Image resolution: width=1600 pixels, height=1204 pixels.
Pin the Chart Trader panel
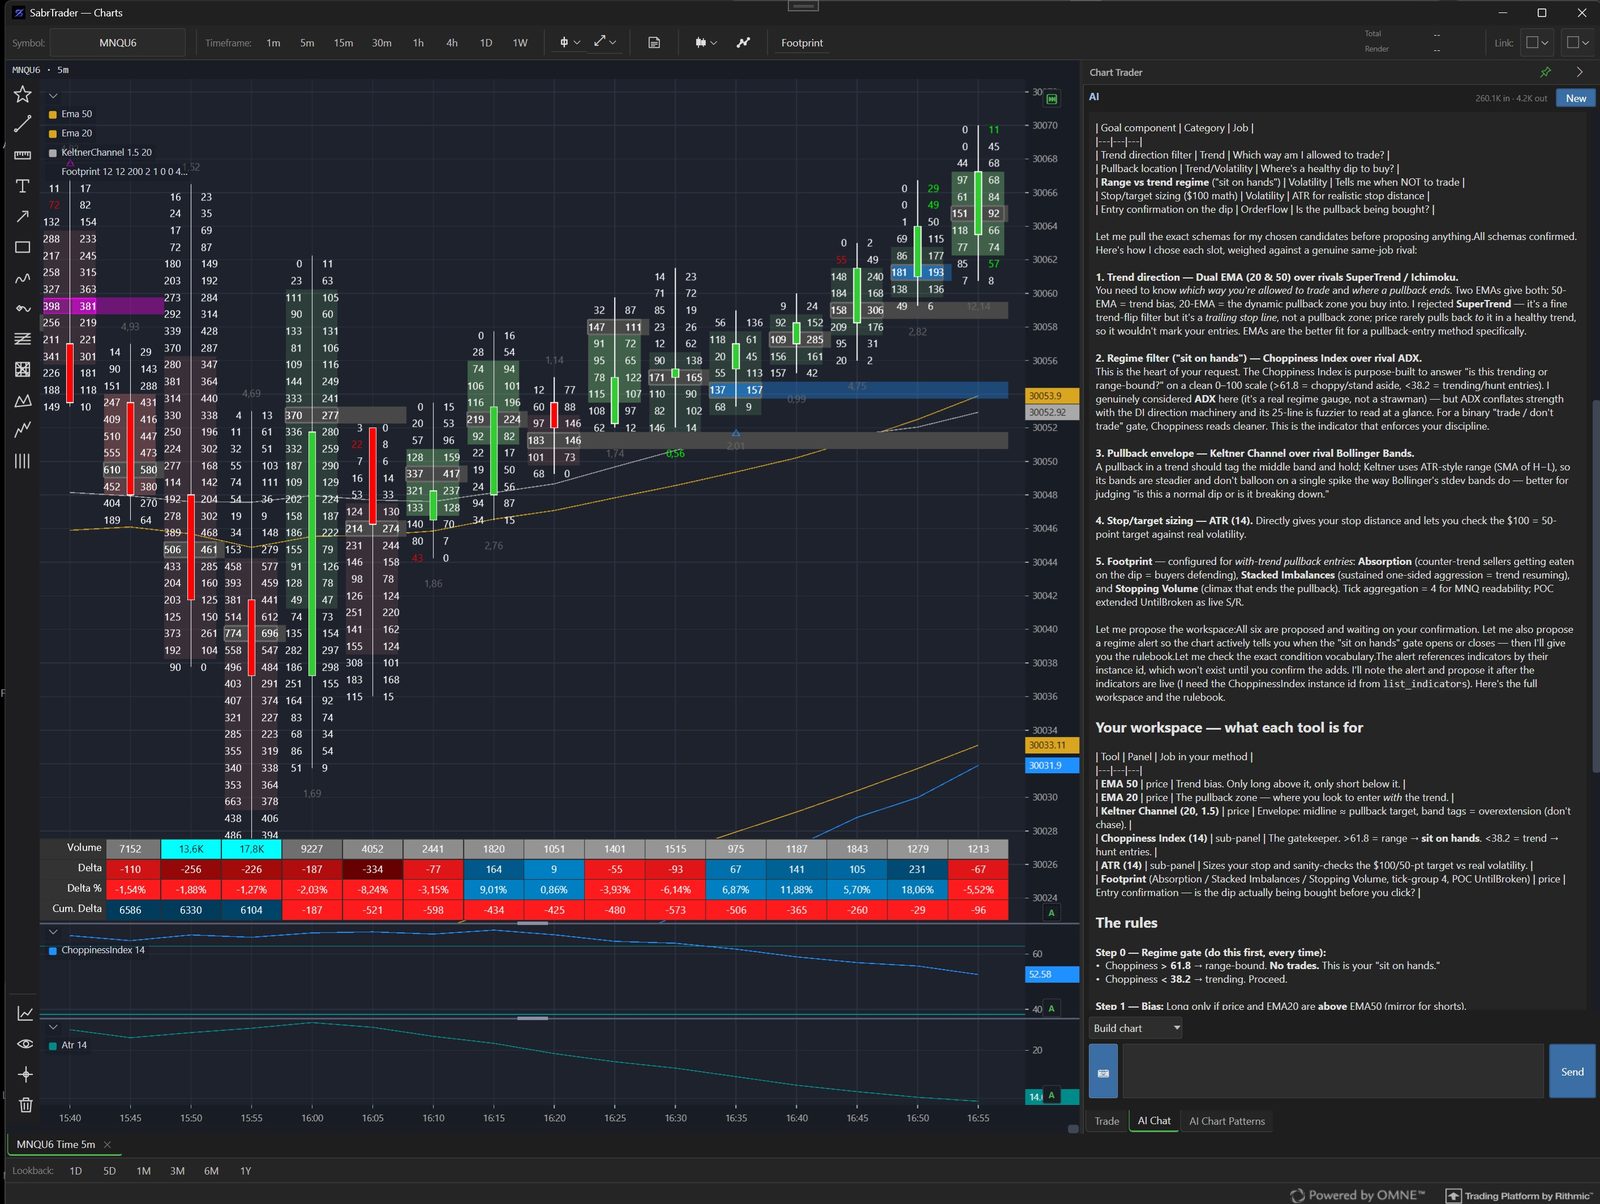(x=1545, y=72)
